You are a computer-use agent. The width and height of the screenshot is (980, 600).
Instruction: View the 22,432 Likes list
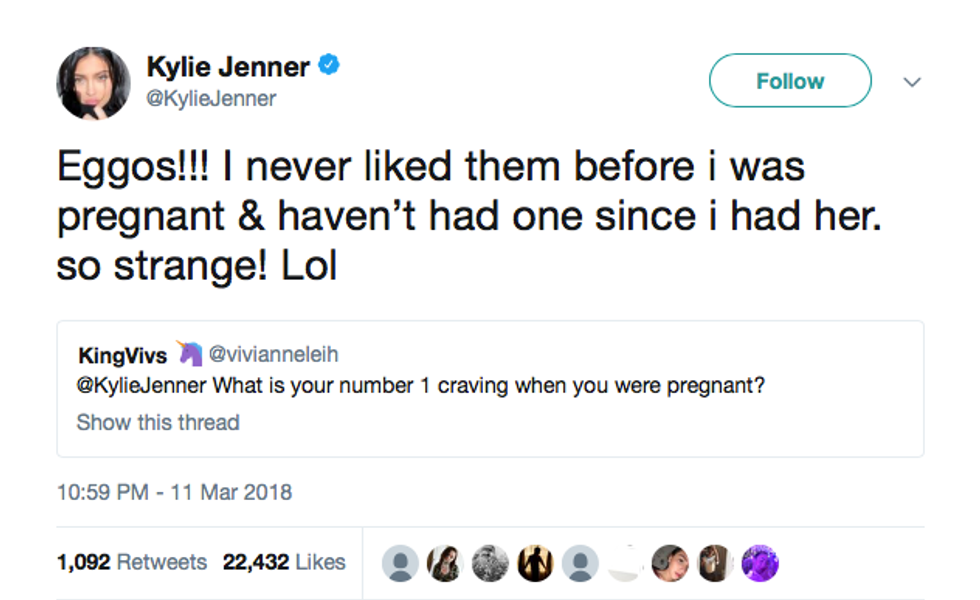[x=284, y=562]
